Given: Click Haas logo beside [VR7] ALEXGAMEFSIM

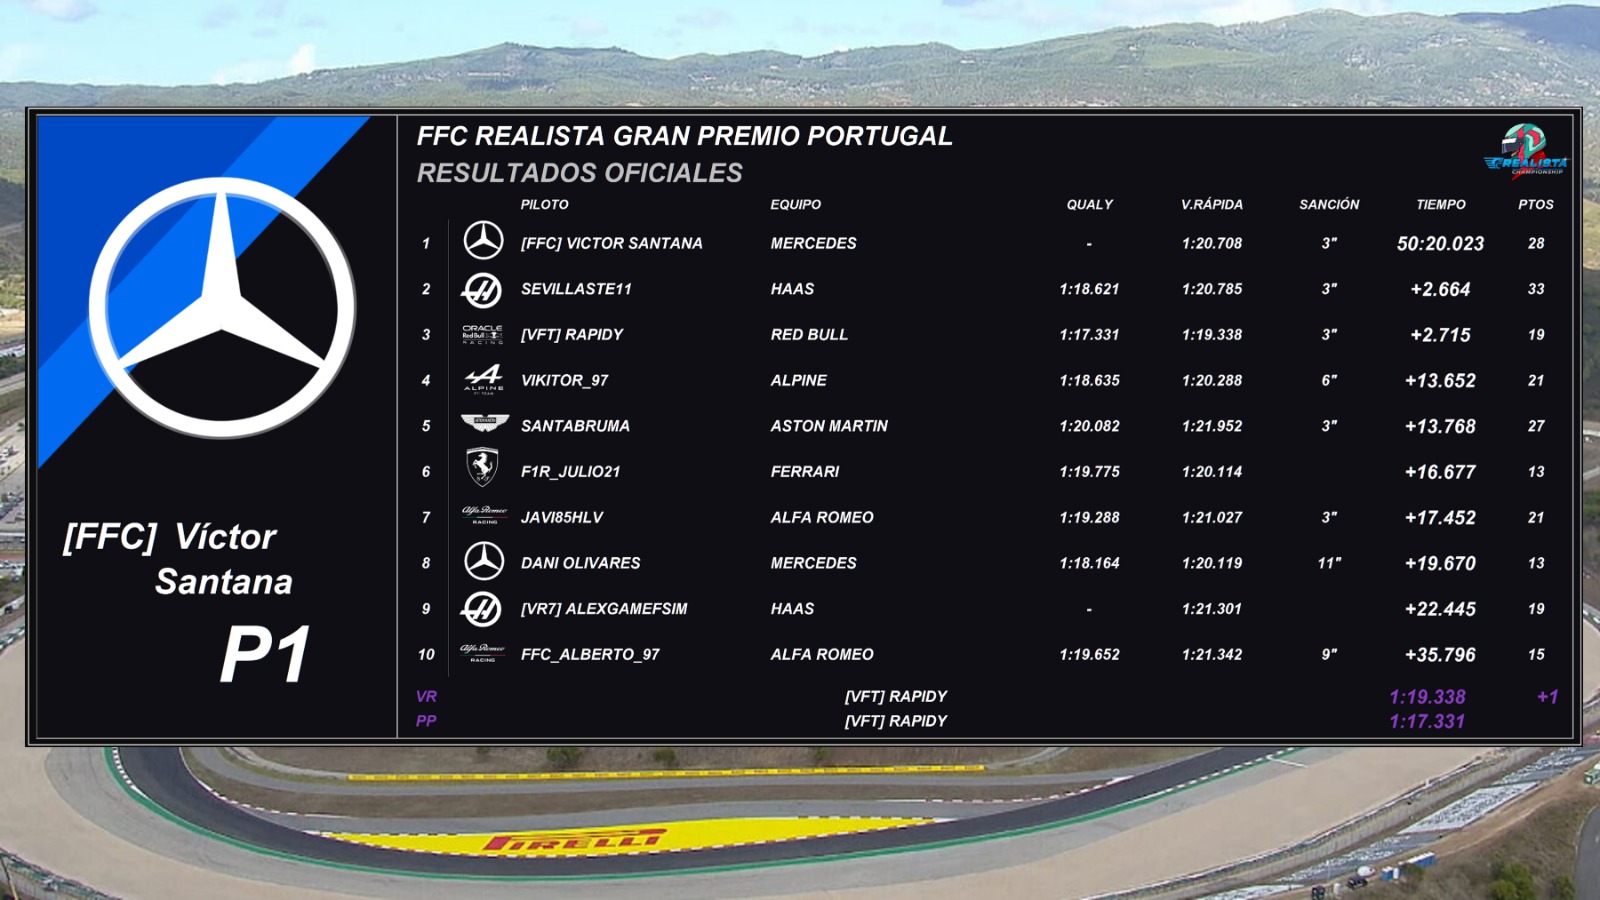Looking at the screenshot, I should pos(482,608).
